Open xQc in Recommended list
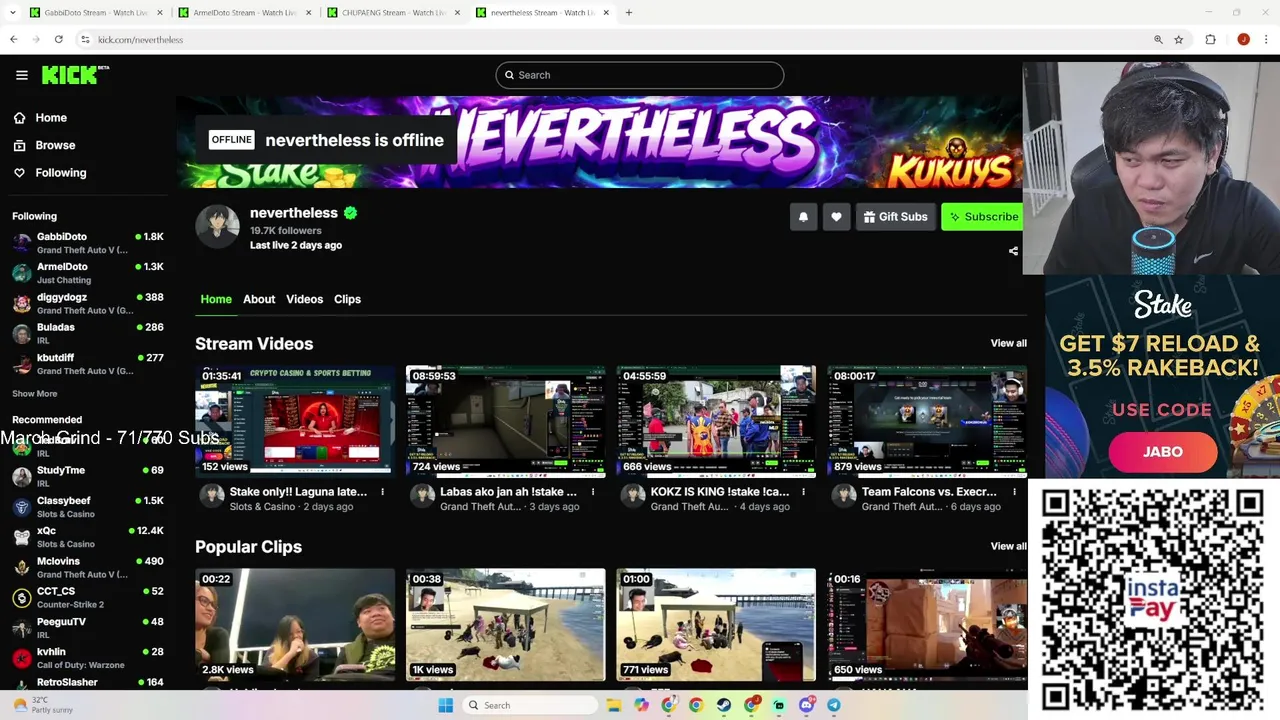 (x=88, y=537)
